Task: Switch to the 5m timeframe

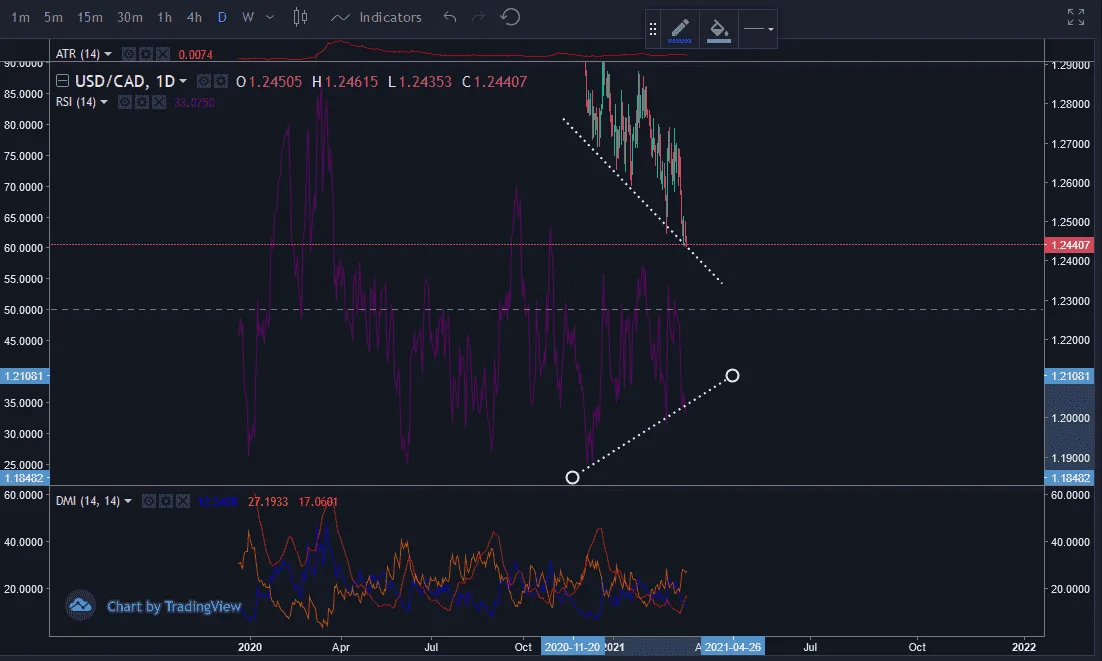Action: point(53,17)
